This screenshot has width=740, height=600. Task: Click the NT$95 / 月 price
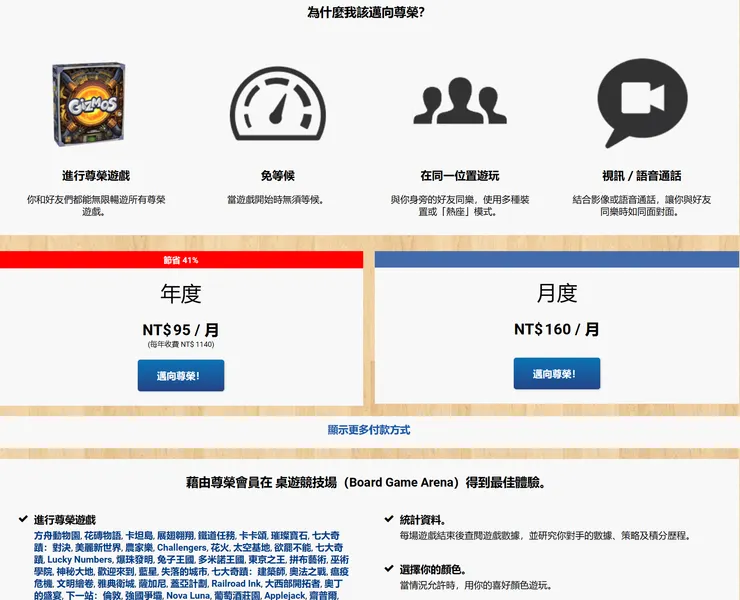tap(181, 330)
